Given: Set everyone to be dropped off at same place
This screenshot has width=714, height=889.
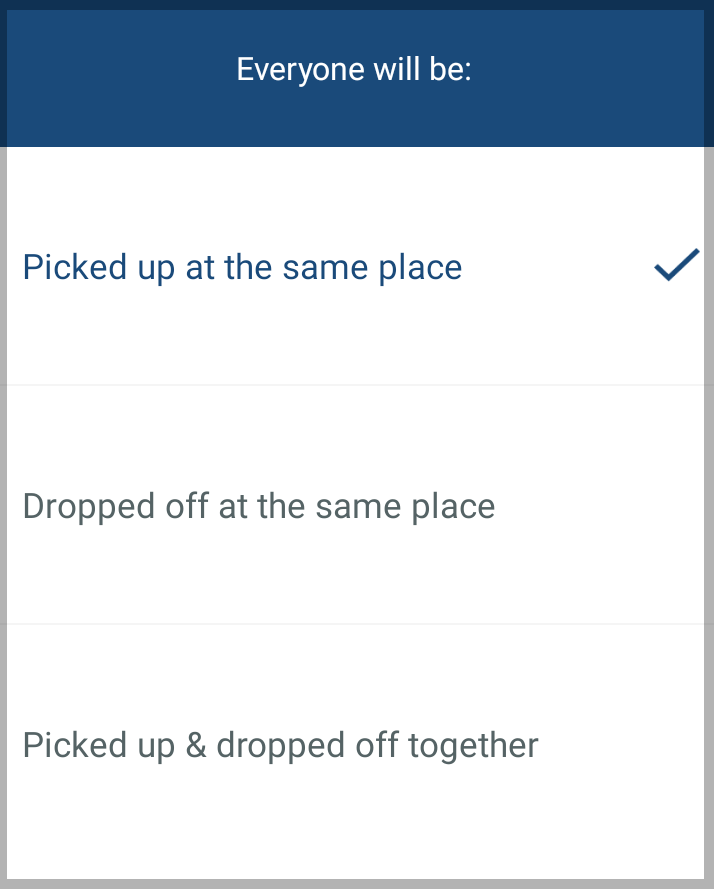Looking at the screenshot, I should 259,507.
